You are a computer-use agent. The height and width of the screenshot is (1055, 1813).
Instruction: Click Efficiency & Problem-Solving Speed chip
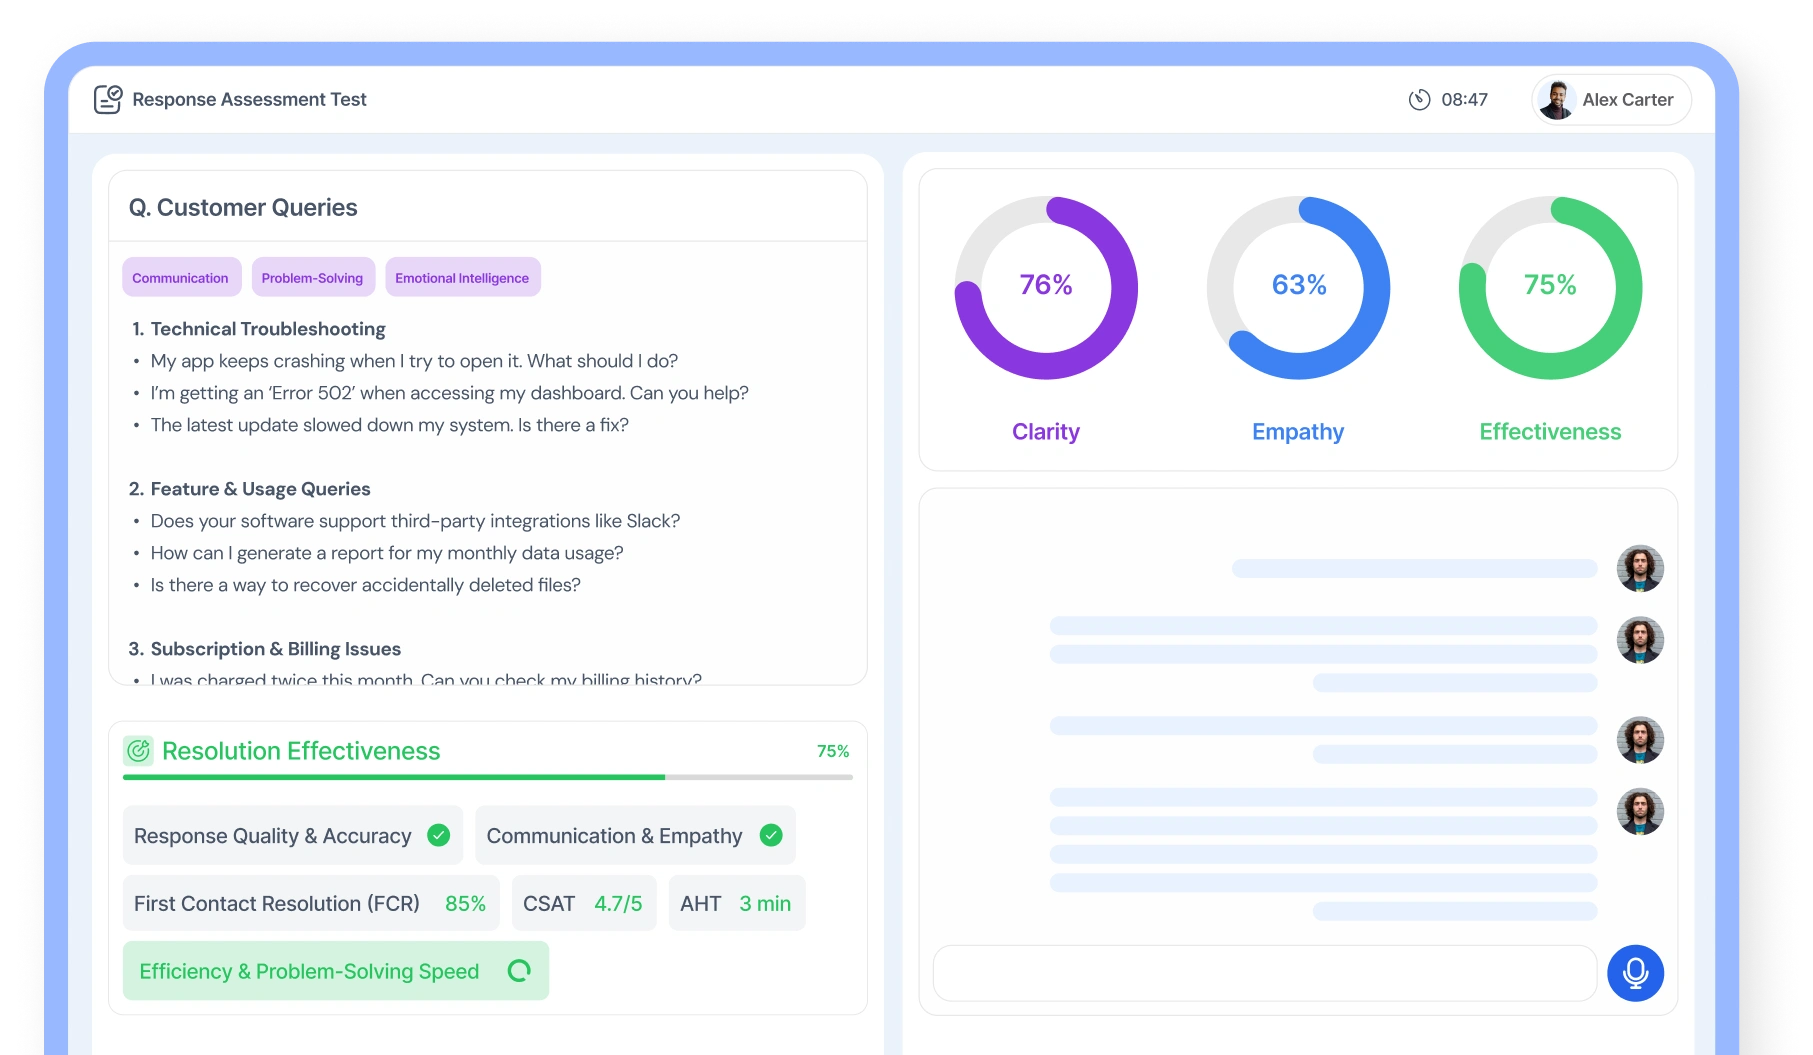coord(335,971)
